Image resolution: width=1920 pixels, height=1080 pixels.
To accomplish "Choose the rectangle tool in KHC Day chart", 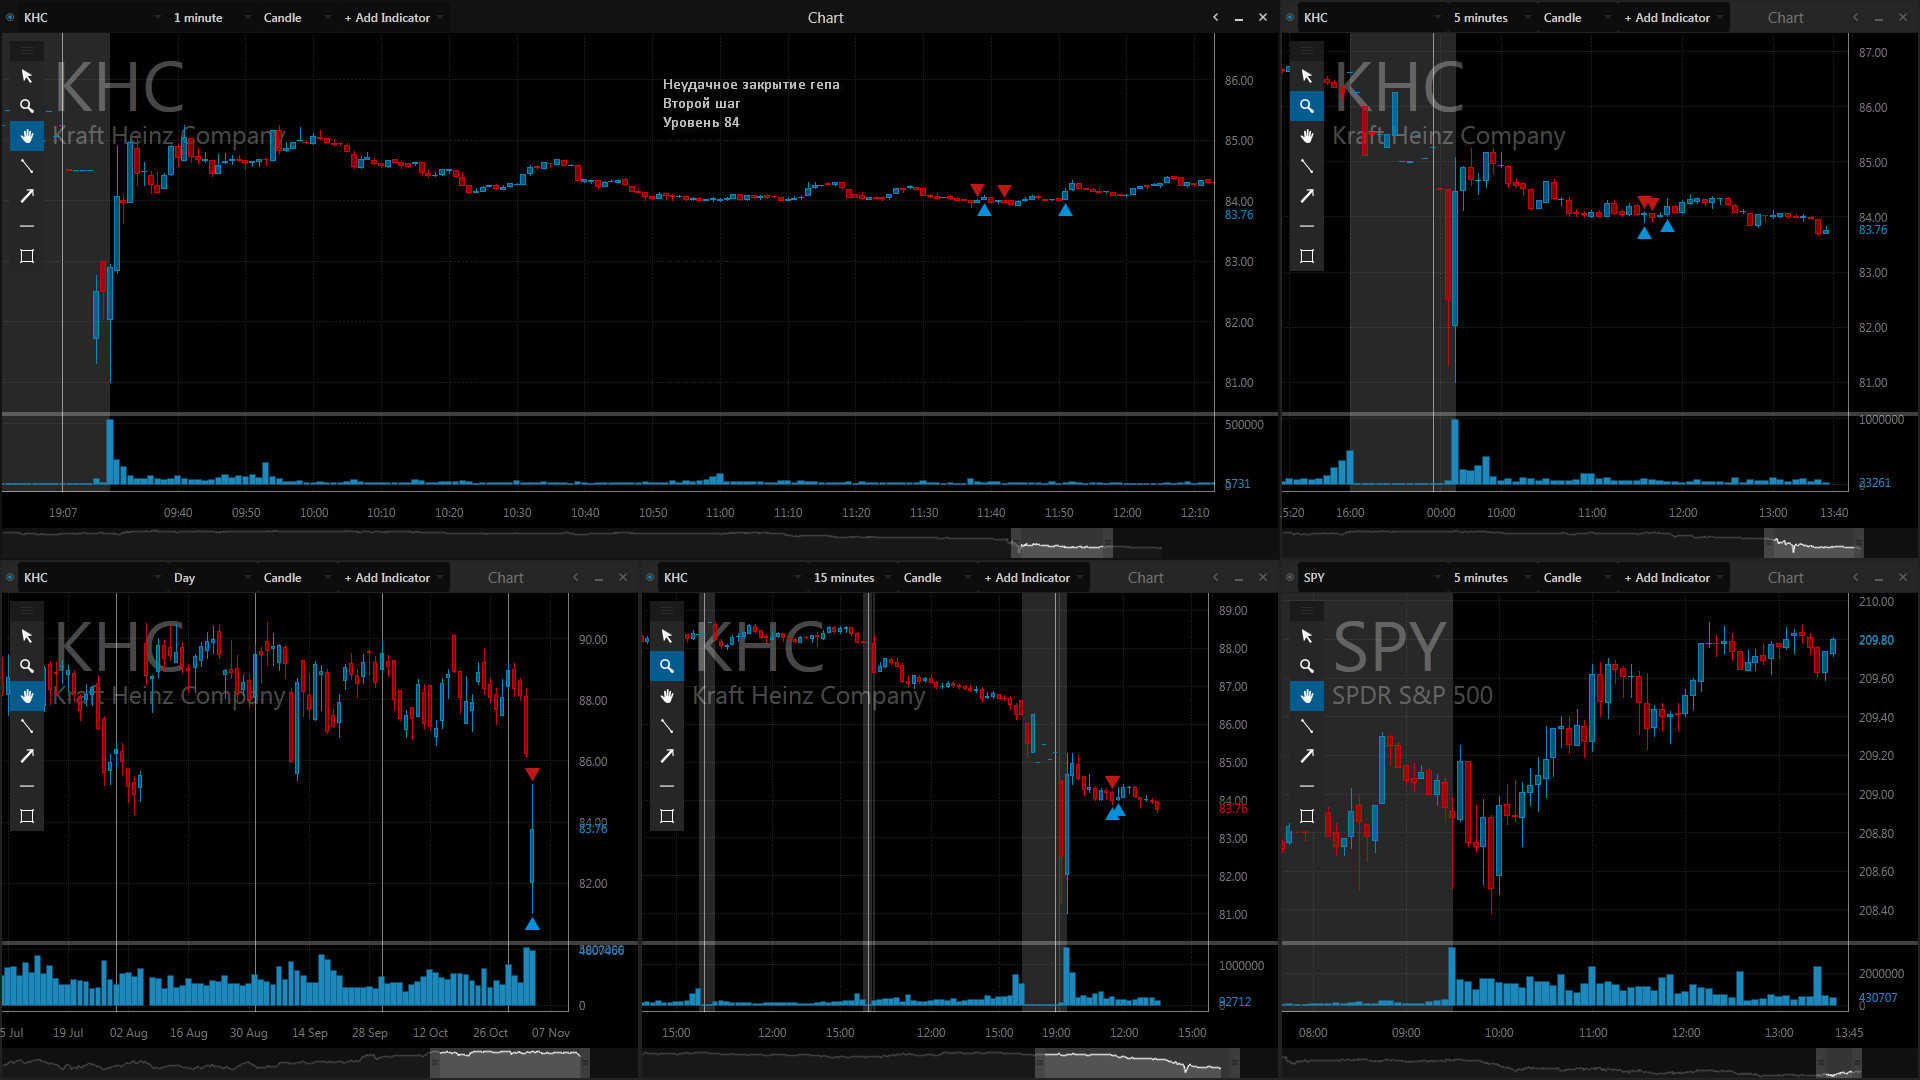I will click(27, 816).
